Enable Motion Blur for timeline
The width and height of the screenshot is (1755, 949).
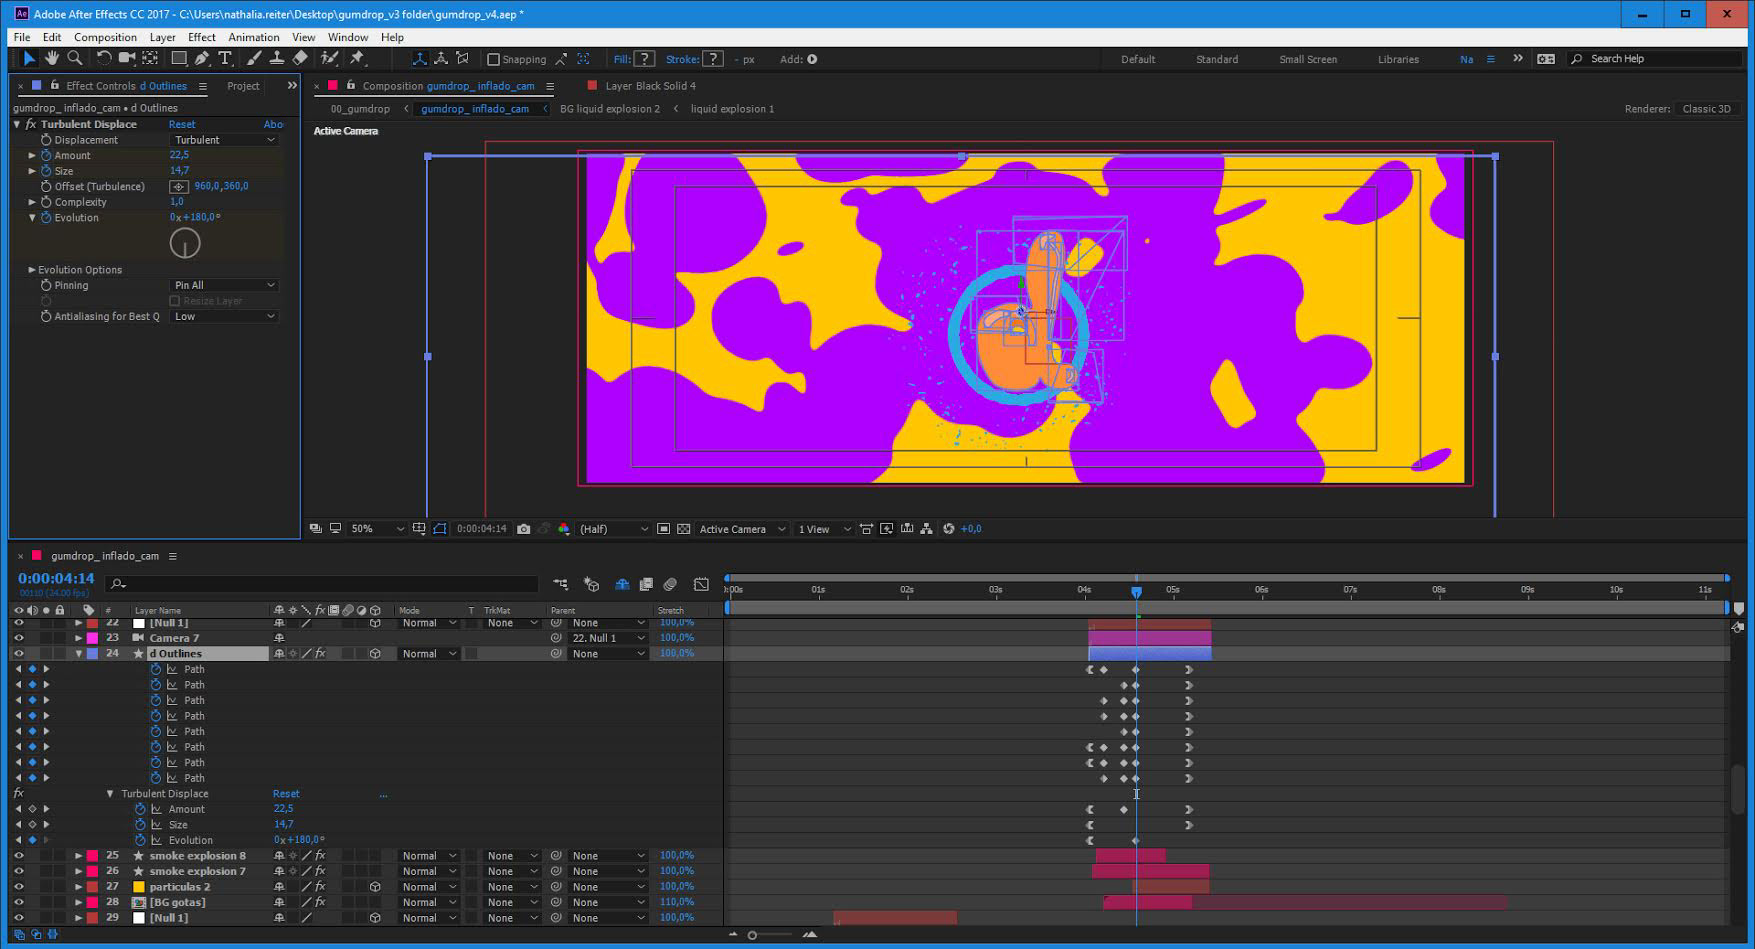670,584
